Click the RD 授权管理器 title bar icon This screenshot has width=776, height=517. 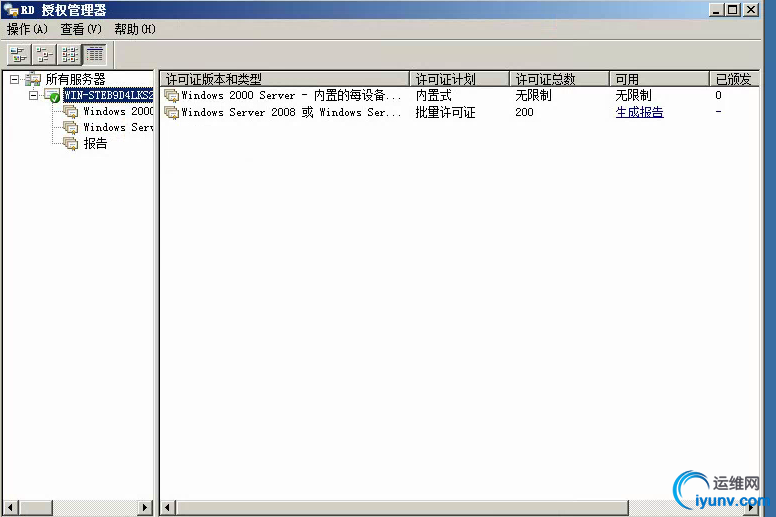pos(11,10)
